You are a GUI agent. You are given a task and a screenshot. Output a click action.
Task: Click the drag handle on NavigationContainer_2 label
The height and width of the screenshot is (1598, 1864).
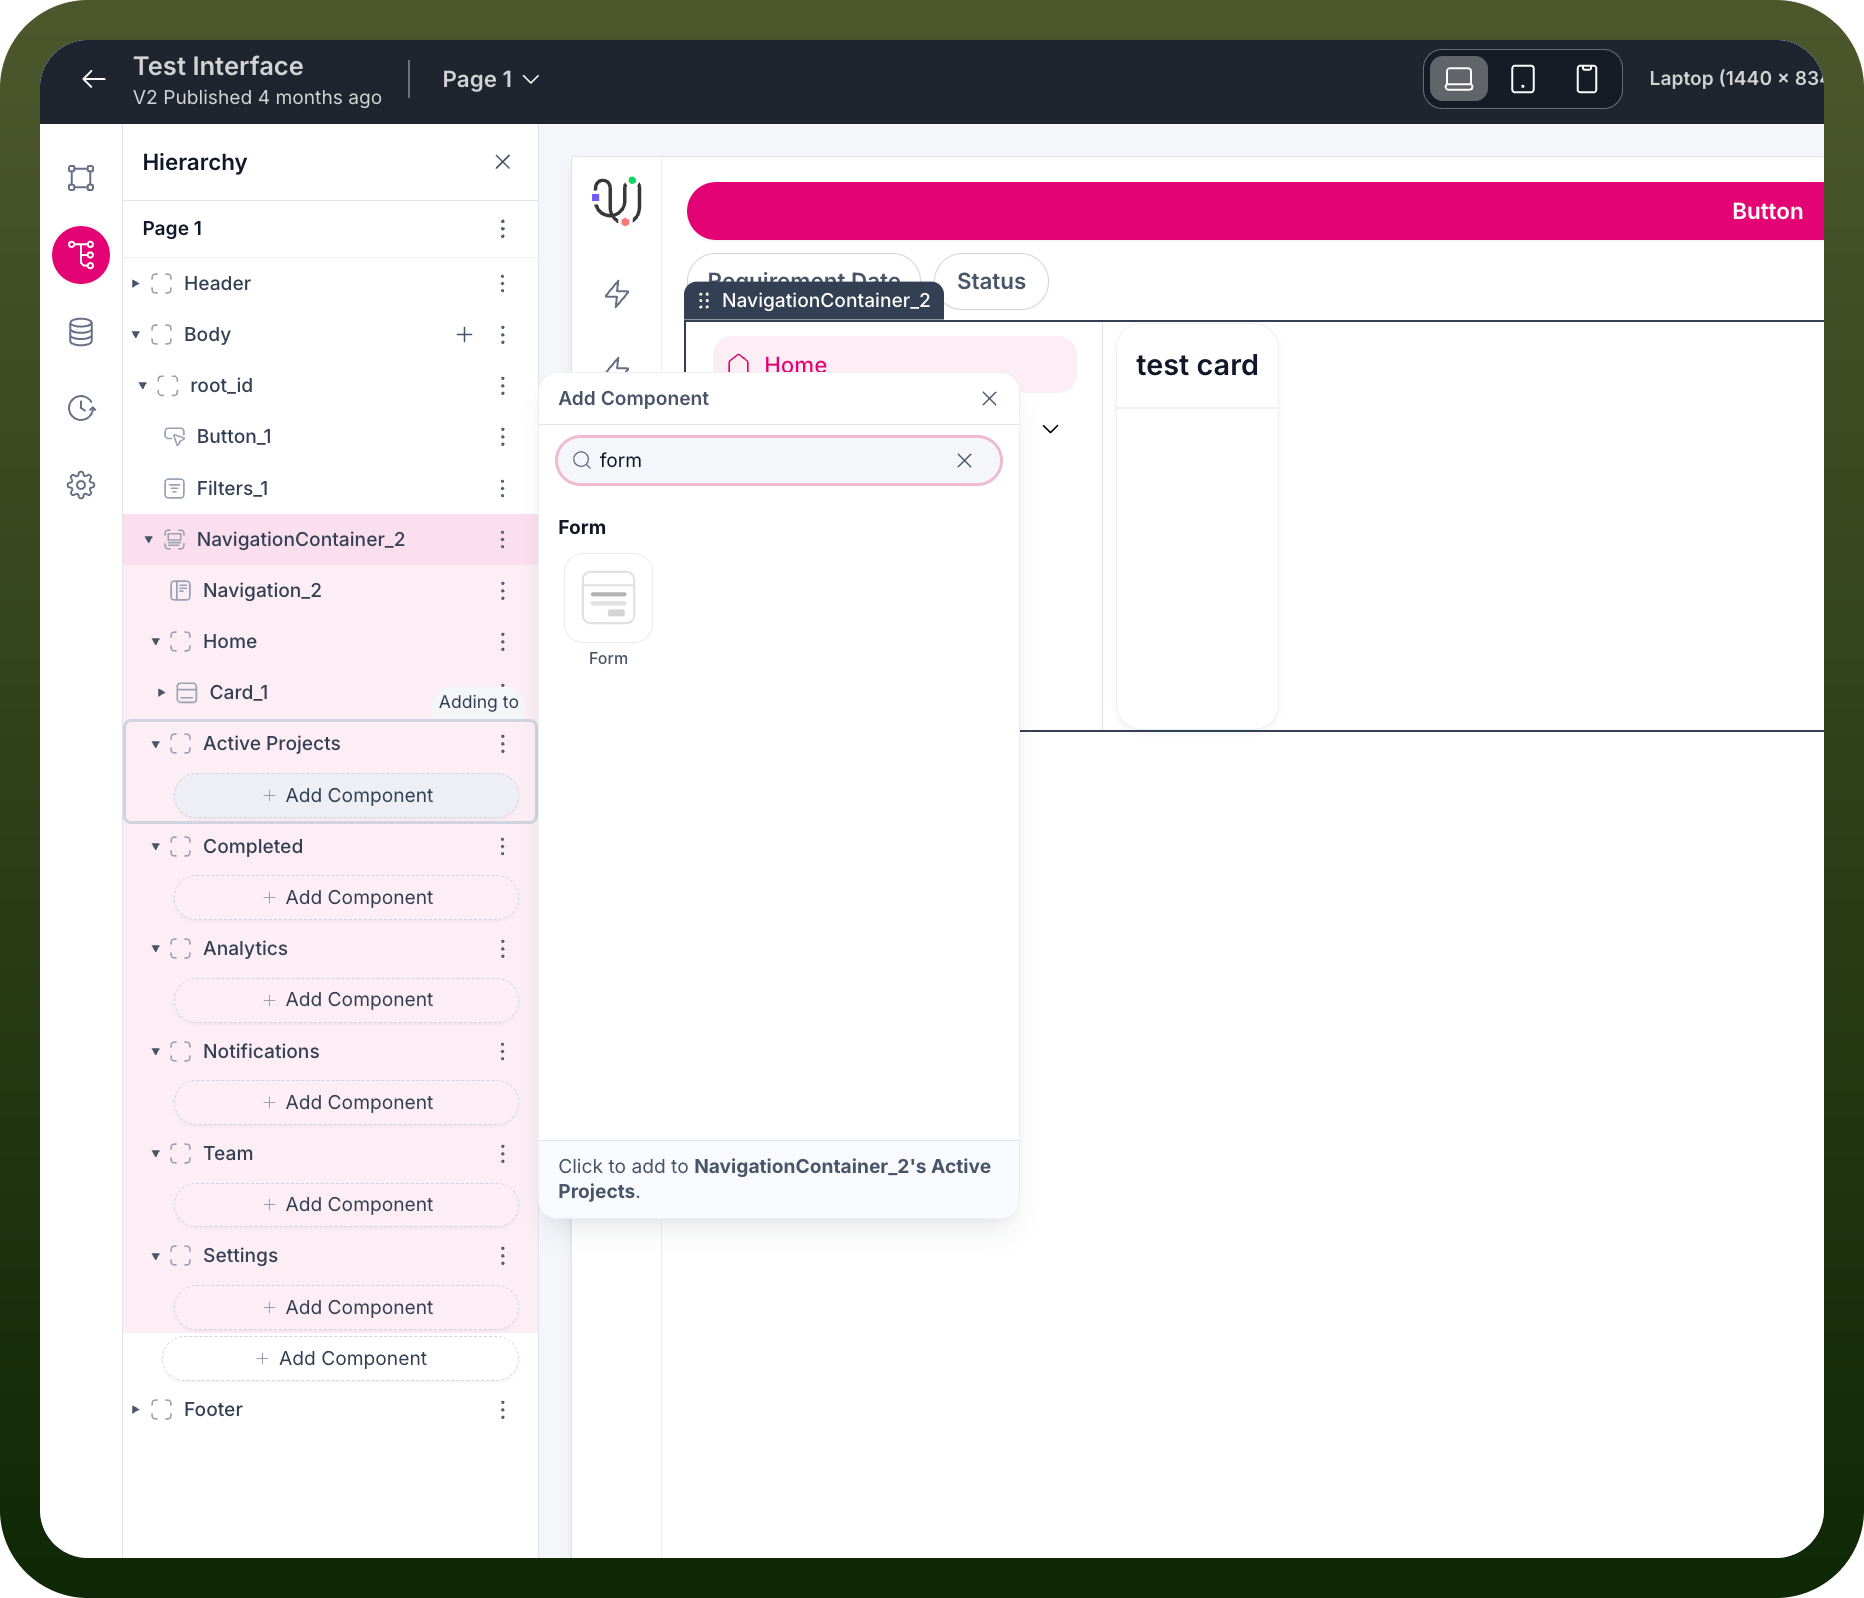(704, 300)
